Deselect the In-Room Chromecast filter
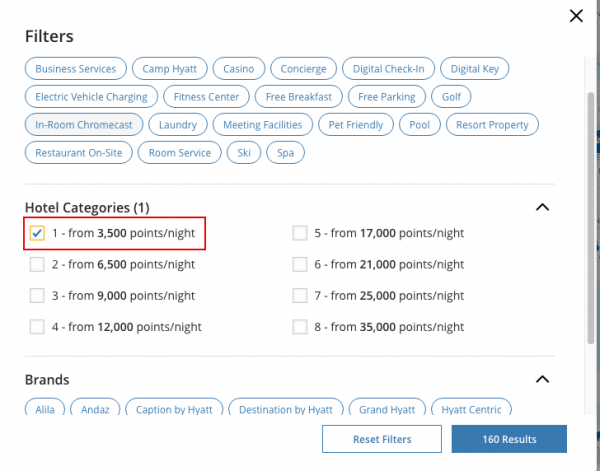Viewport: 600px width, 471px height. click(x=82, y=125)
